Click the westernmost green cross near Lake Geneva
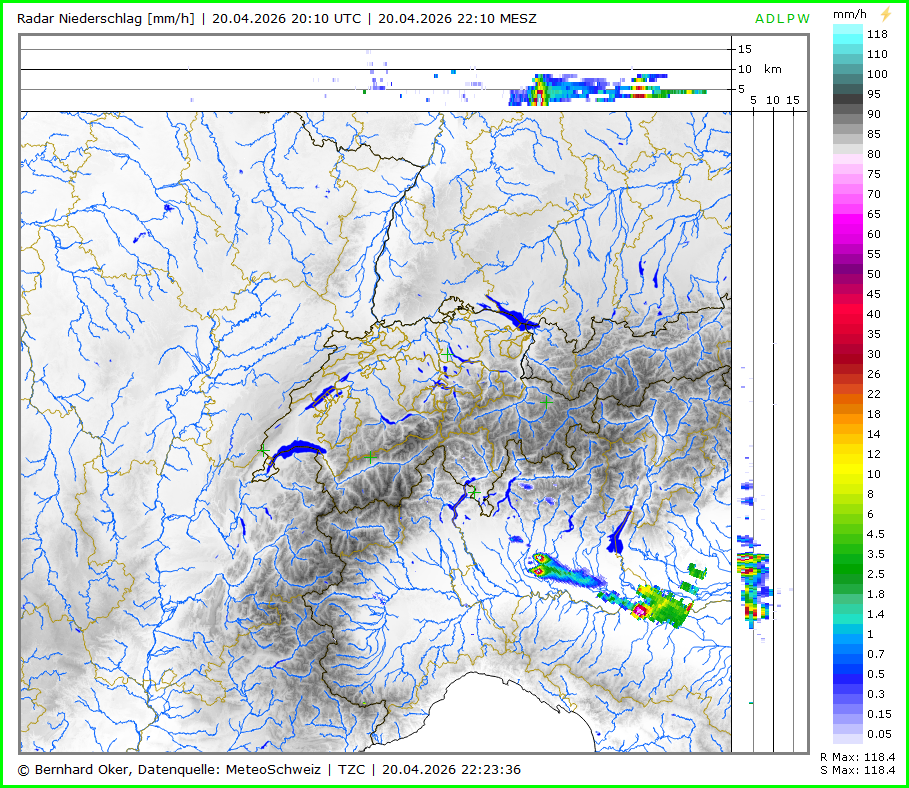The image size is (909, 788). pyautogui.click(x=262, y=452)
